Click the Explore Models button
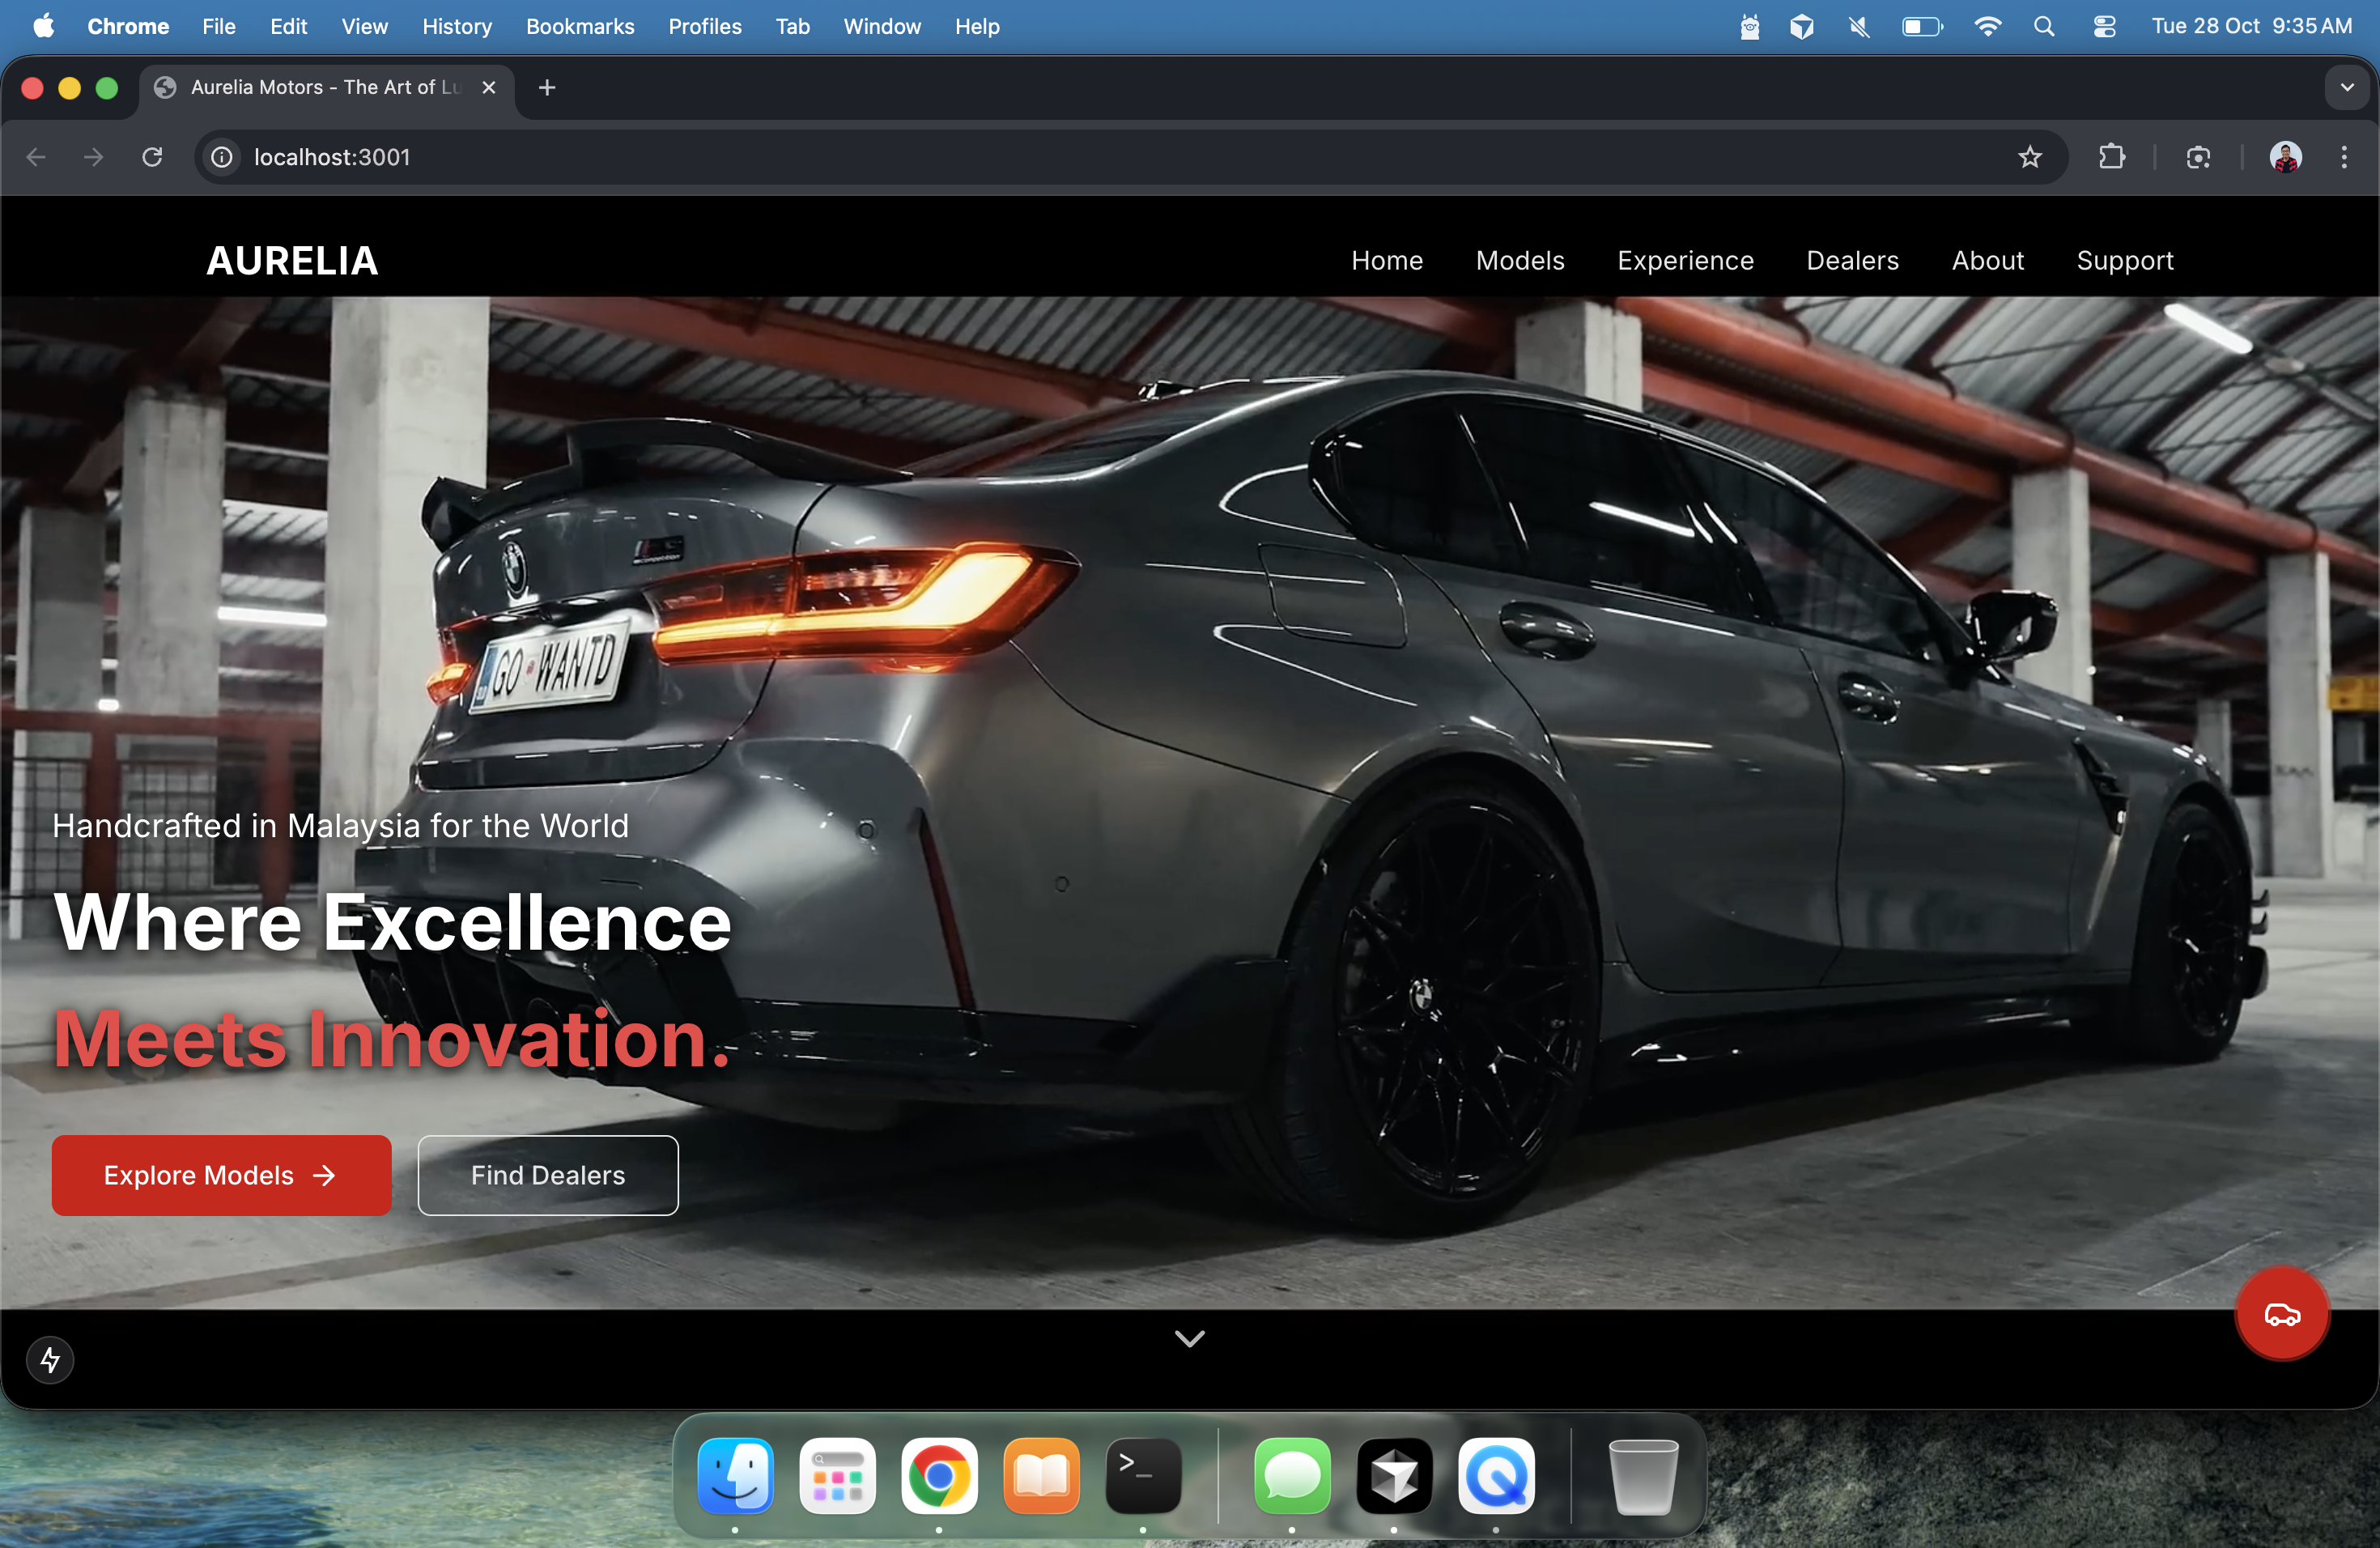The image size is (2380, 1548). point(221,1175)
